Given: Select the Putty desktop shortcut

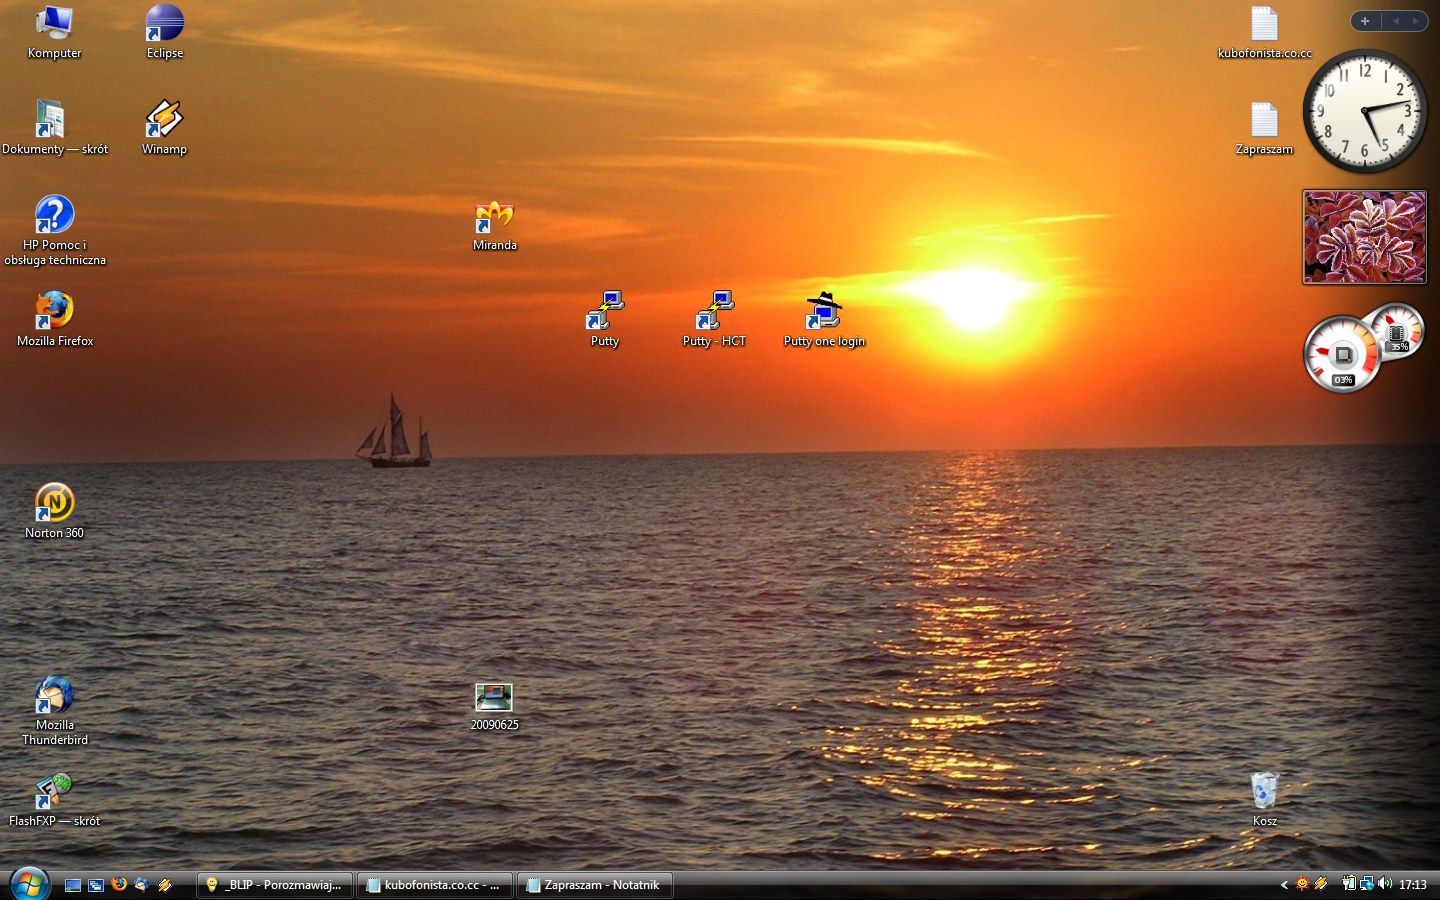Looking at the screenshot, I should pyautogui.click(x=604, y=320).
